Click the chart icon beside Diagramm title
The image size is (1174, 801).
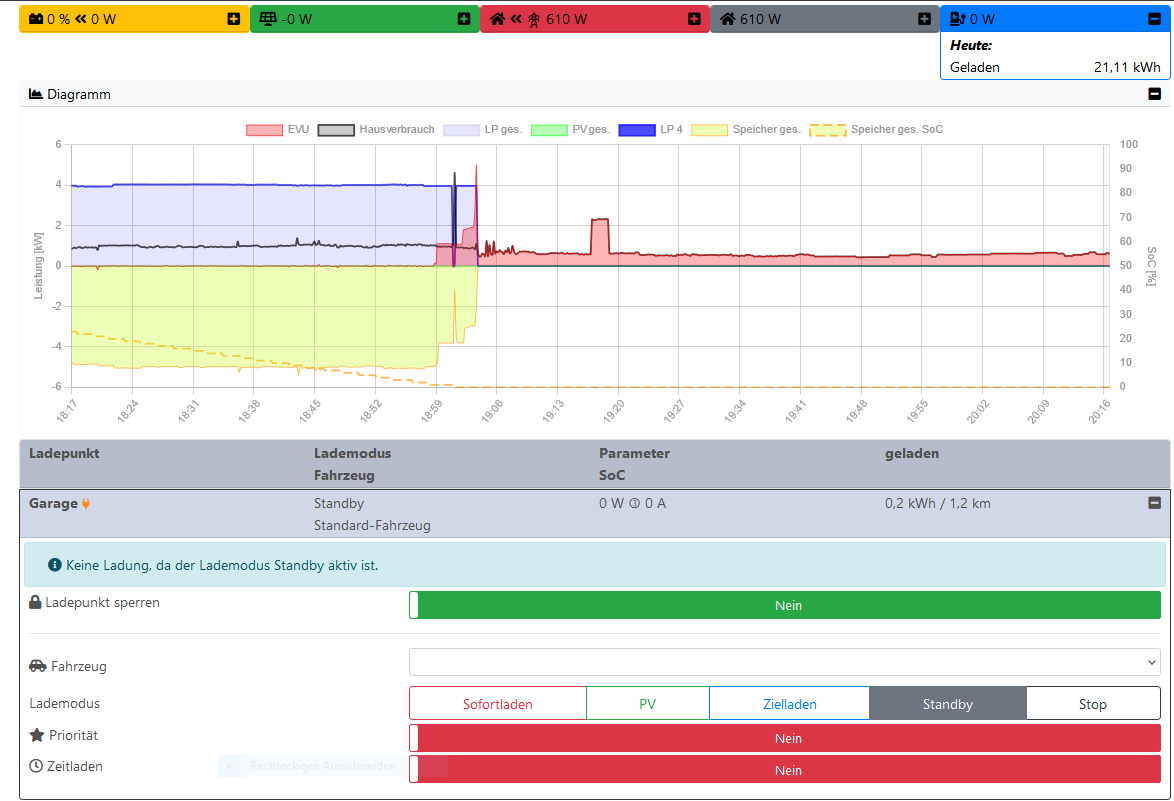coord(36,94)
